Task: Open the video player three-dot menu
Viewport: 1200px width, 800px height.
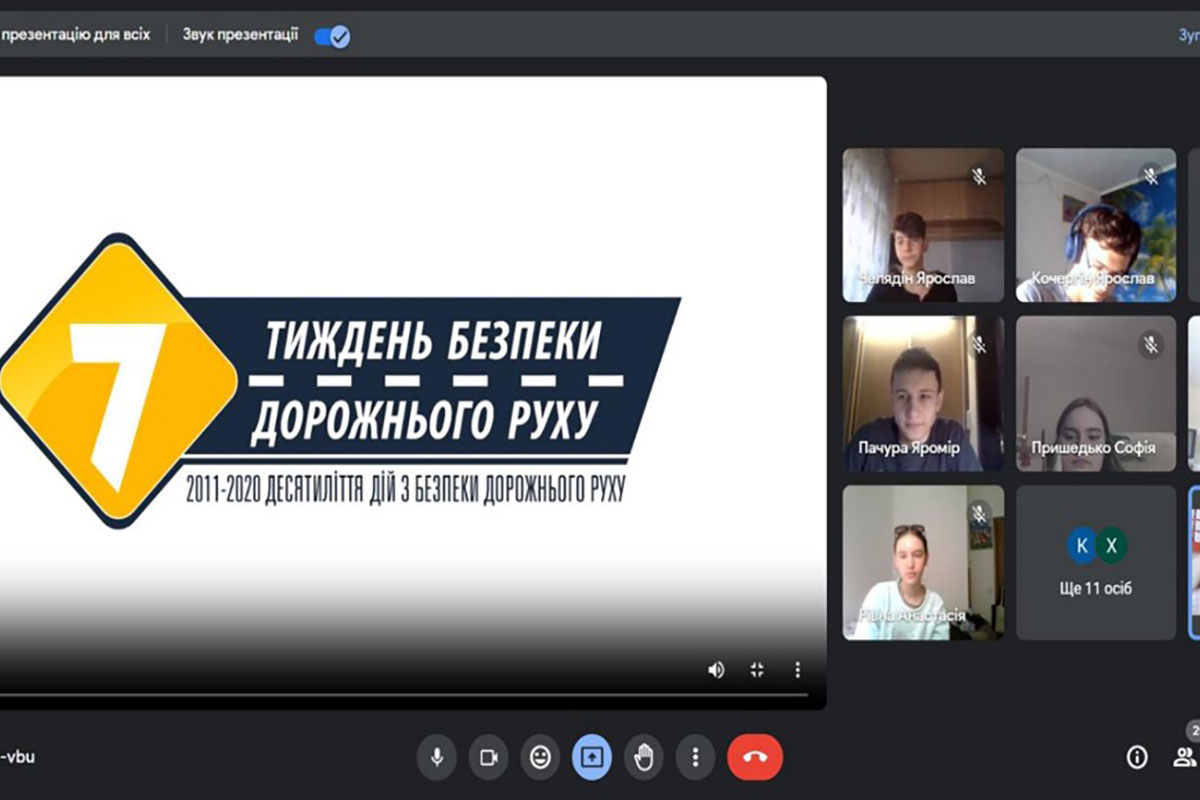Action: (x=797, y=670)
